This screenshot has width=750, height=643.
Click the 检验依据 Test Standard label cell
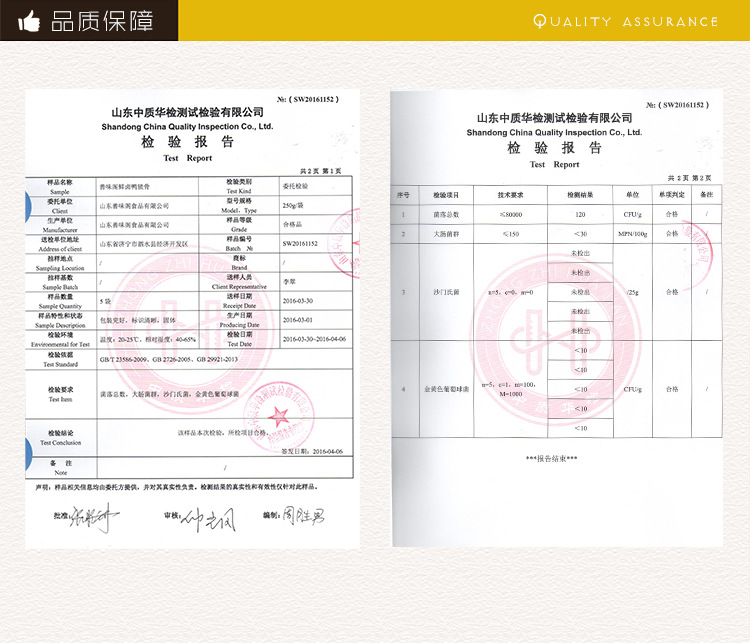pos(61,359)
